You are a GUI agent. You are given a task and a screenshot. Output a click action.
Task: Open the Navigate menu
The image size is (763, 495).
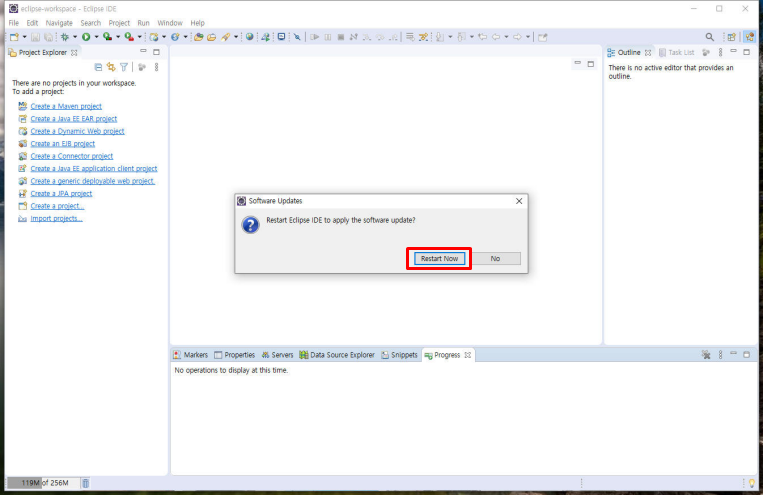tap(59, 23)
